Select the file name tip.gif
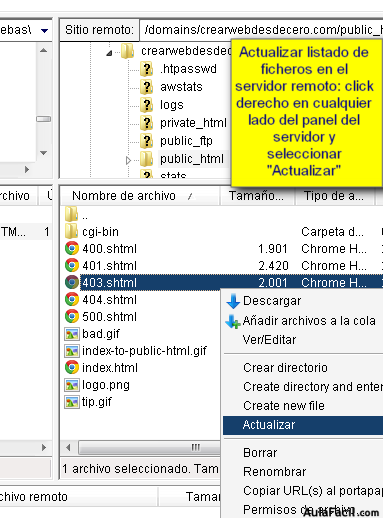The height and width of the screenshot is (518, 383). tap(97, 402)
